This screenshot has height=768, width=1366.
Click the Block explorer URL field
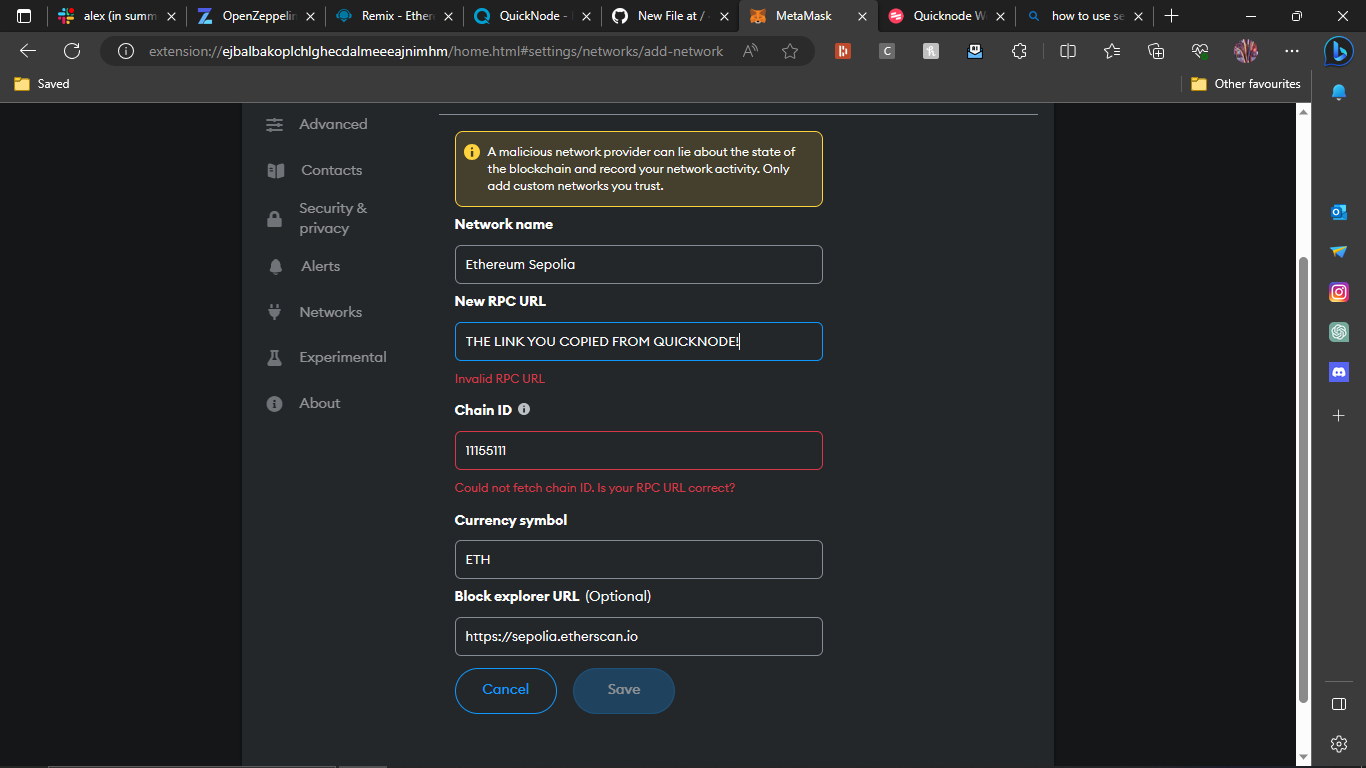[638, 636]
